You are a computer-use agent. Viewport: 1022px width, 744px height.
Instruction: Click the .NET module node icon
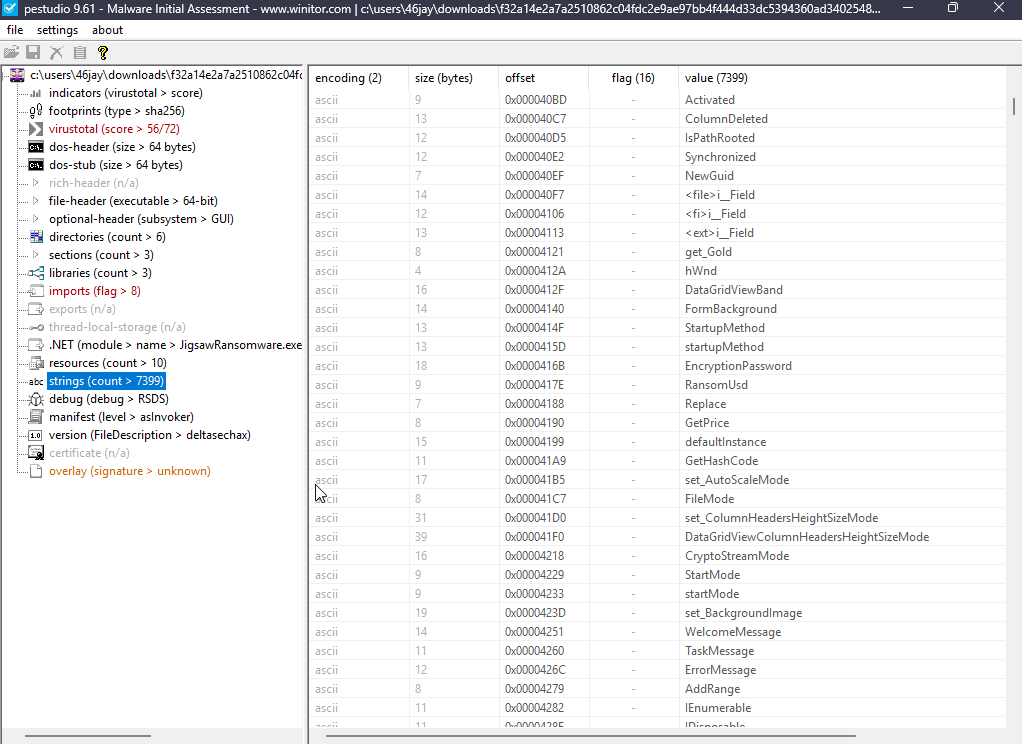click(36, 345)
